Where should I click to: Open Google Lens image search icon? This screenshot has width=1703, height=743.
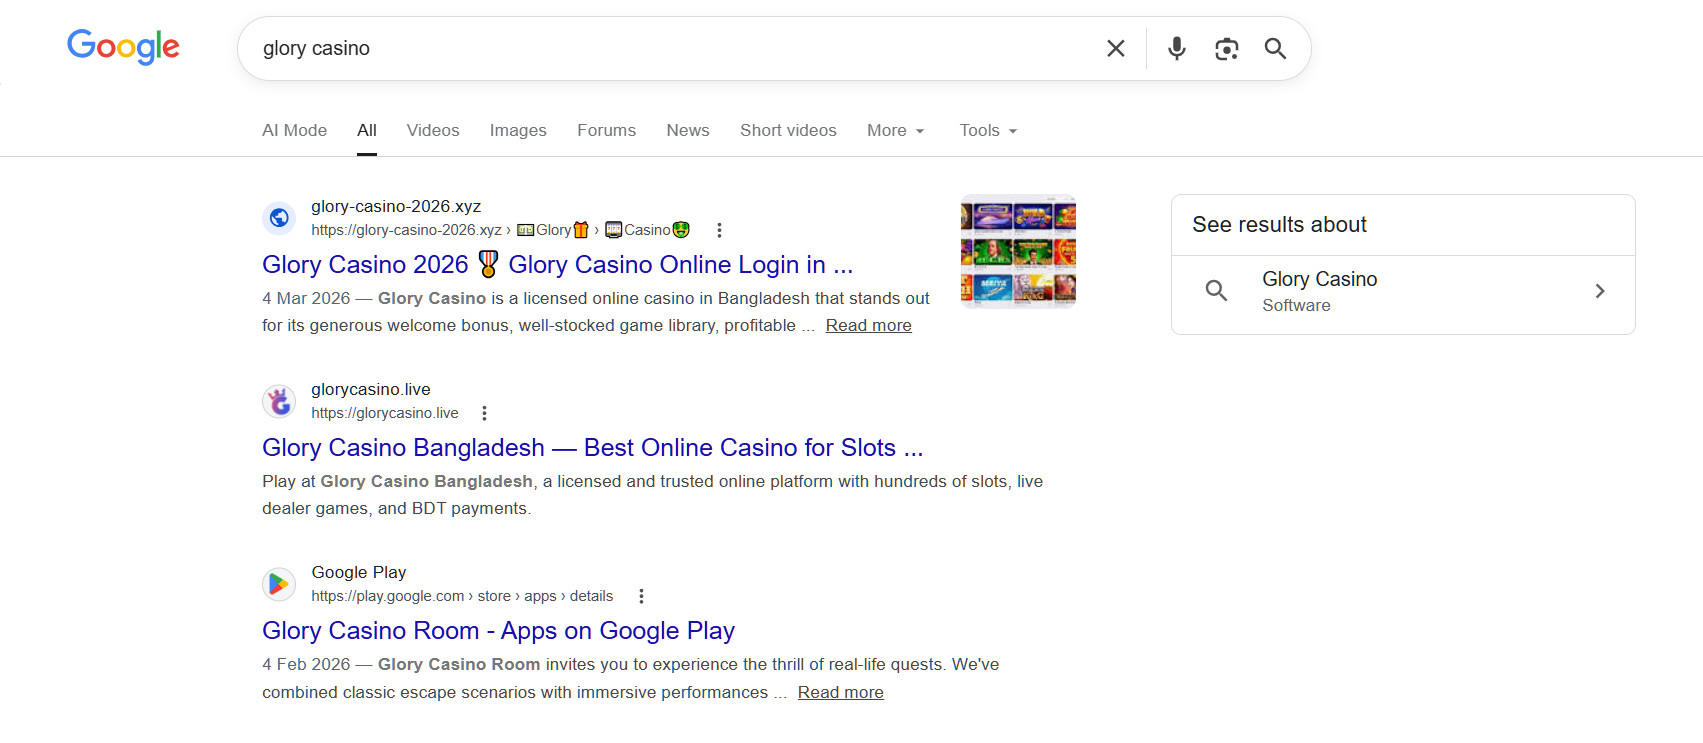(1227, 48)
